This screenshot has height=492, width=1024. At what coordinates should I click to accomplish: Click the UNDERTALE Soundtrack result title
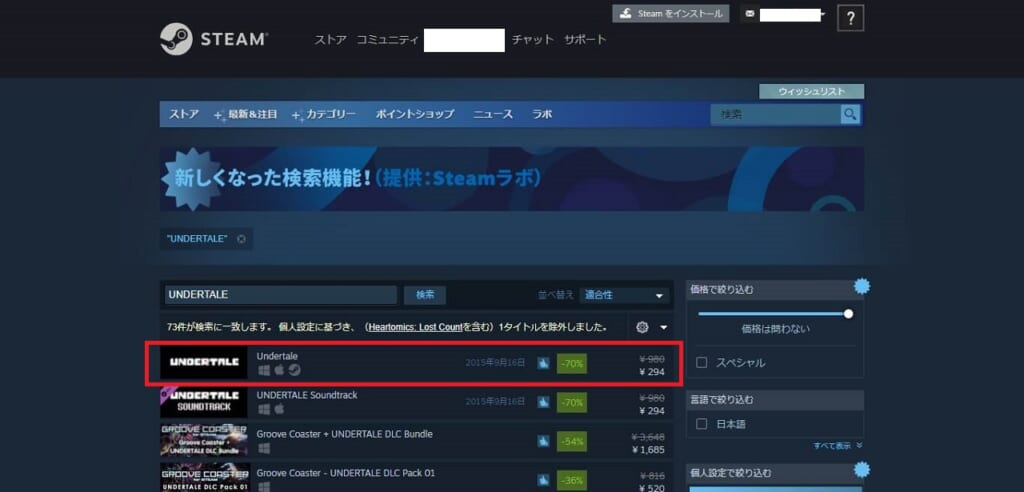[307, 395]
